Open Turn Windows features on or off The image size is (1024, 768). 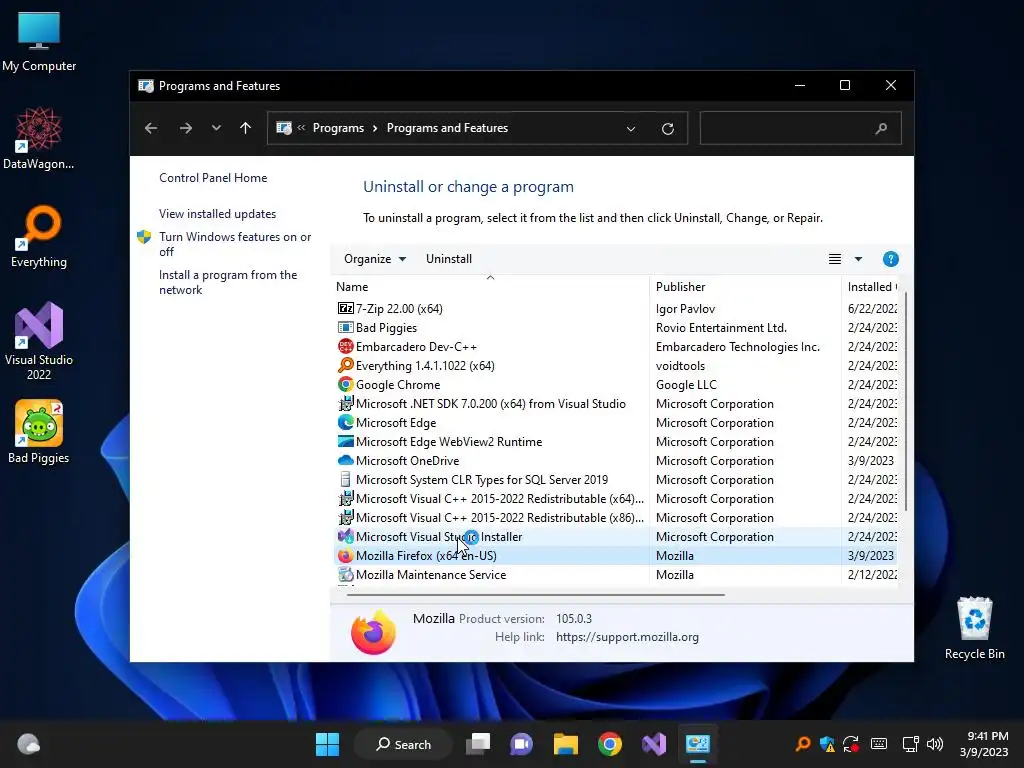click(x=235, y=244)
